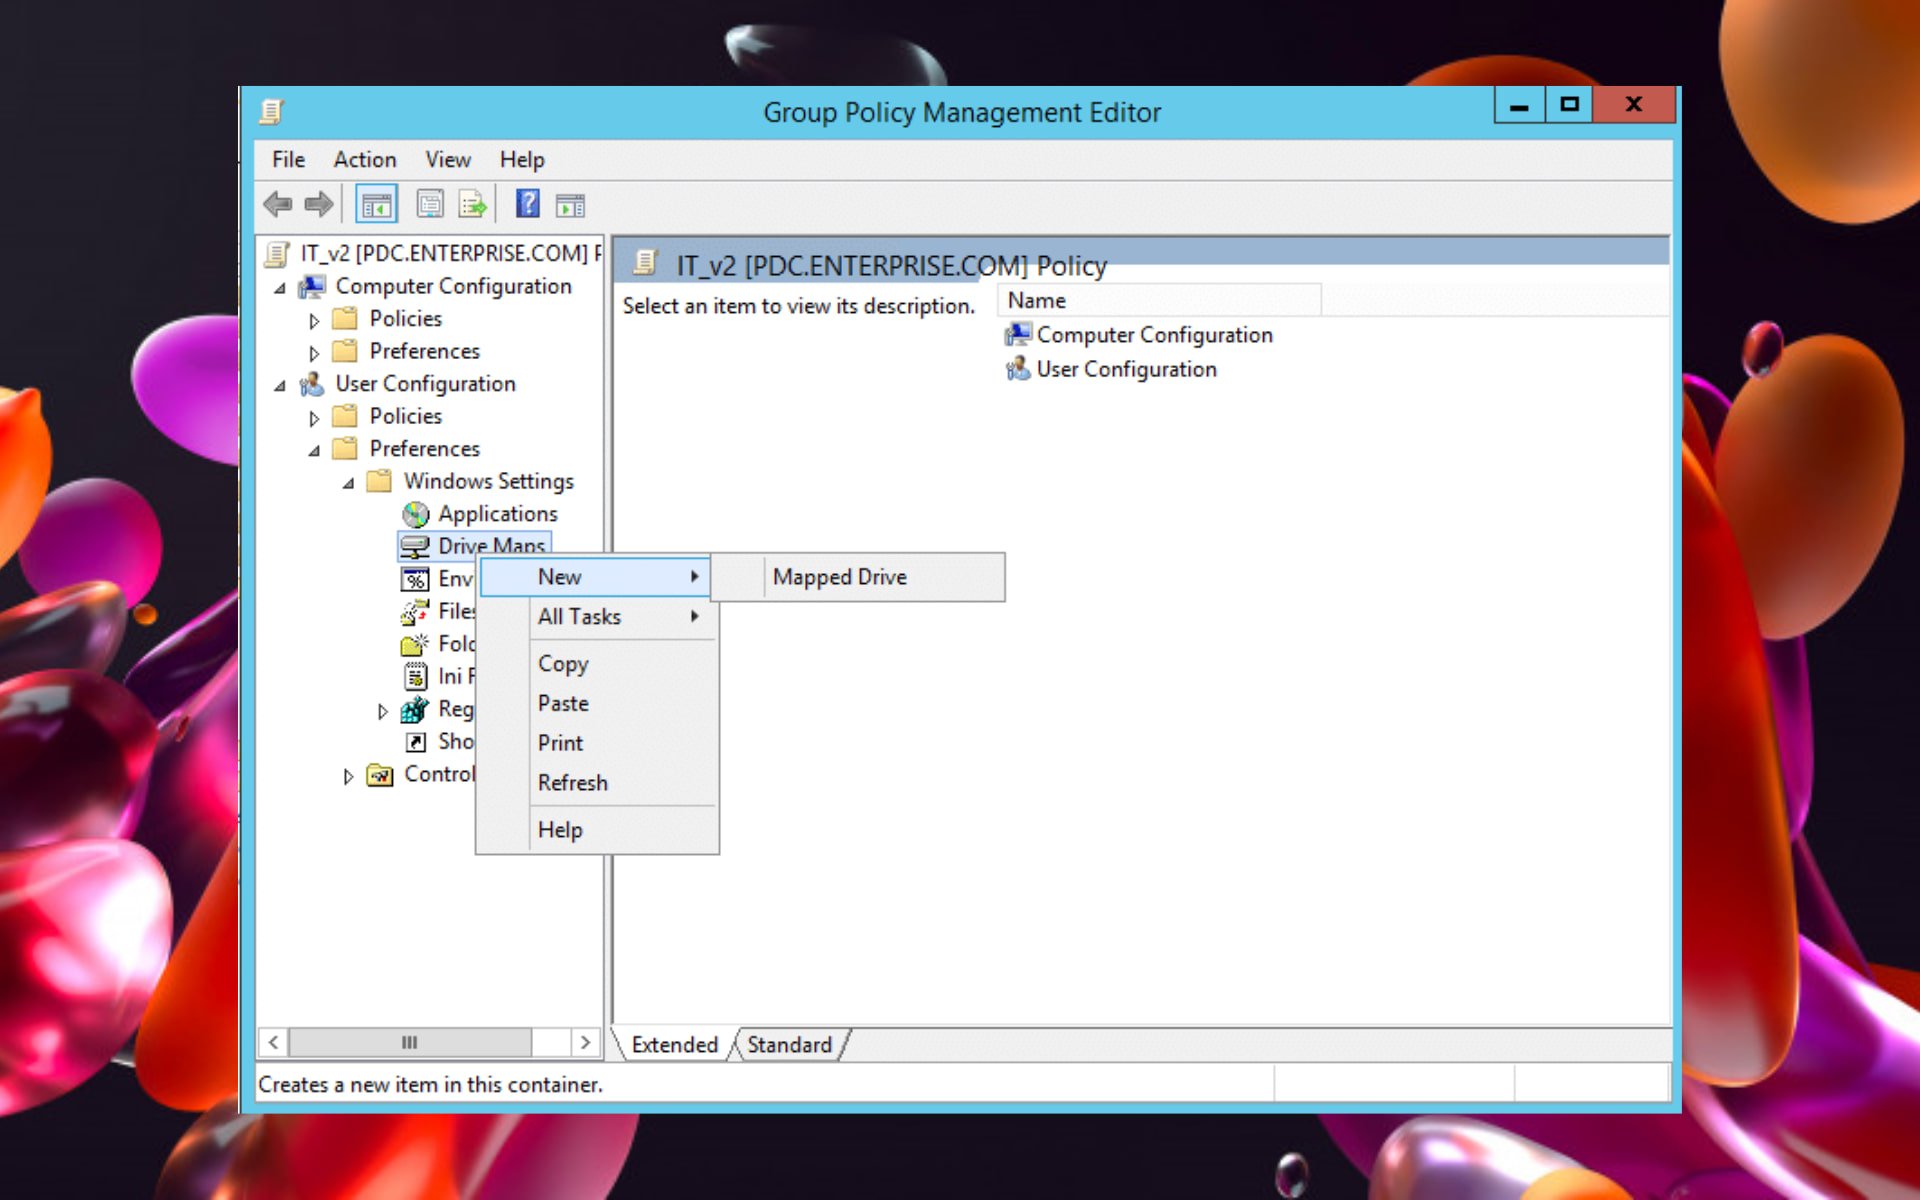Close the Group Policy Management Editor window
This screenshot has height=1200, width=1920.
point(1634,105)
